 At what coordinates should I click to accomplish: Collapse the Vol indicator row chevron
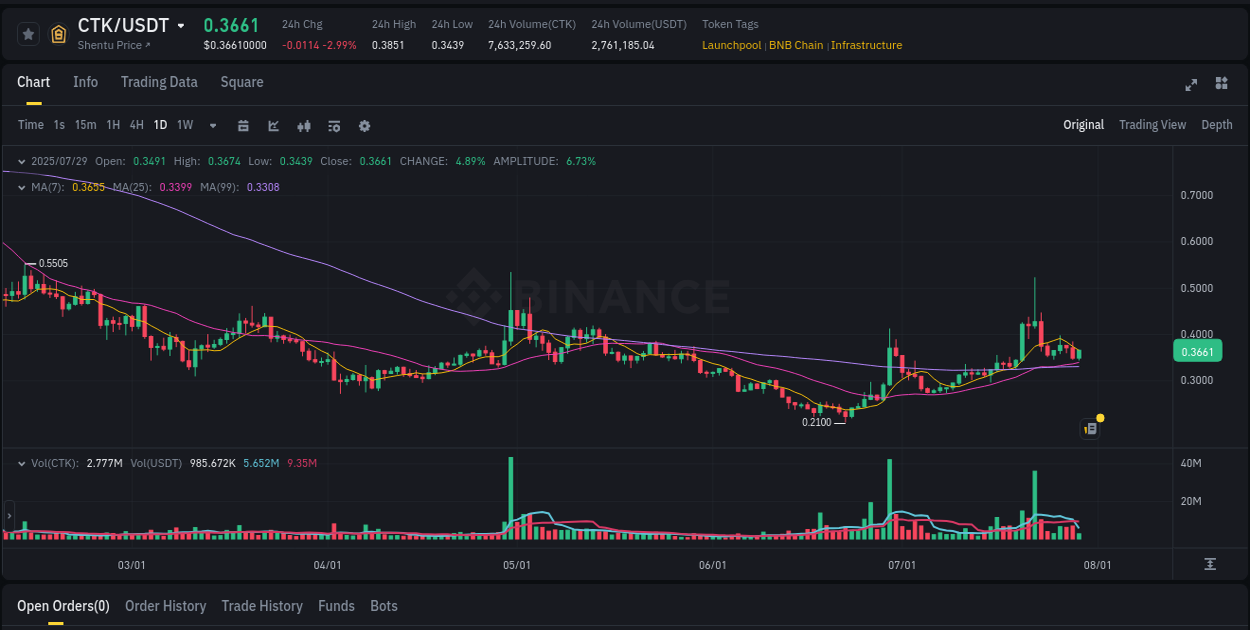coord(22,462)
